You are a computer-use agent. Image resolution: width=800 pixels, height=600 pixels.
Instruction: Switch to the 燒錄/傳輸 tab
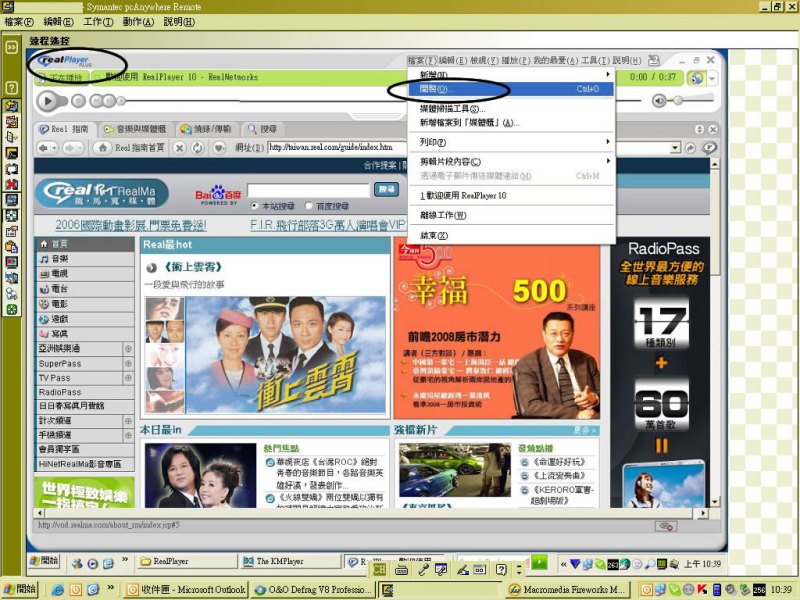click(x=206, y=129)
